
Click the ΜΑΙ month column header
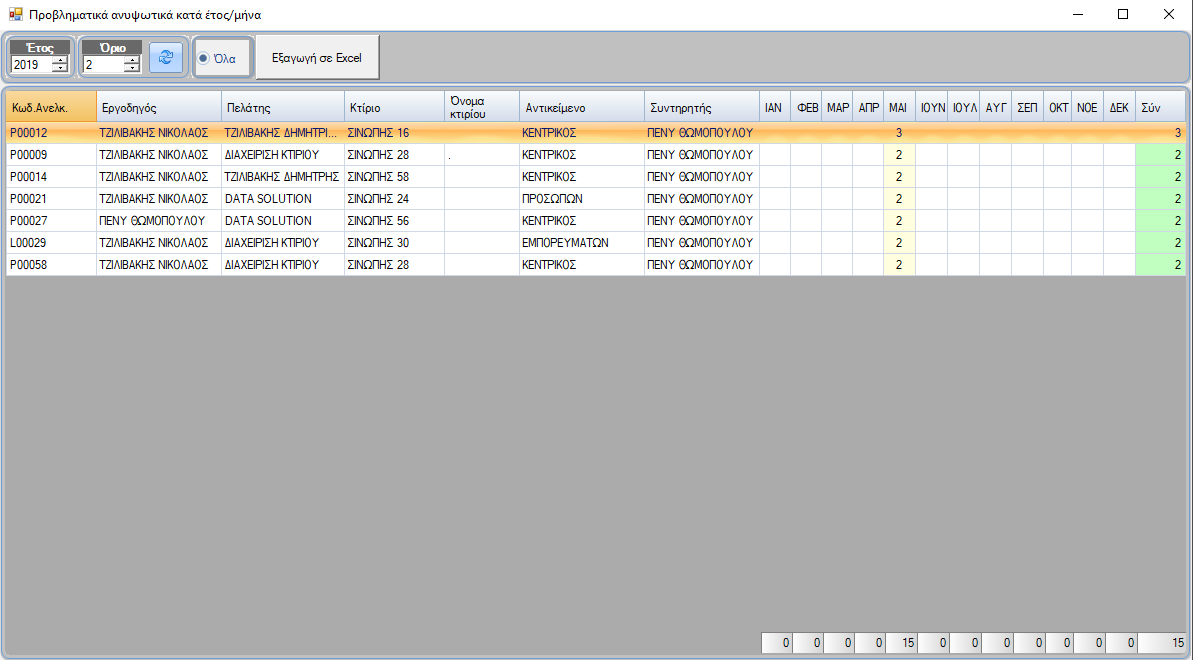pos(898,107)
